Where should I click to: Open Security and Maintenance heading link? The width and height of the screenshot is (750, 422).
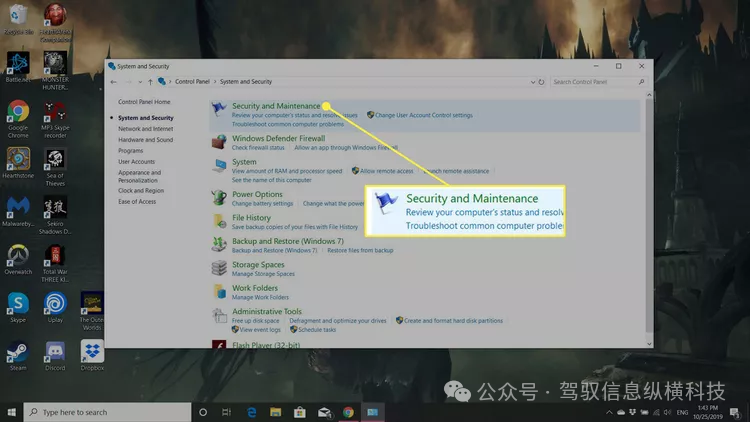276,106
